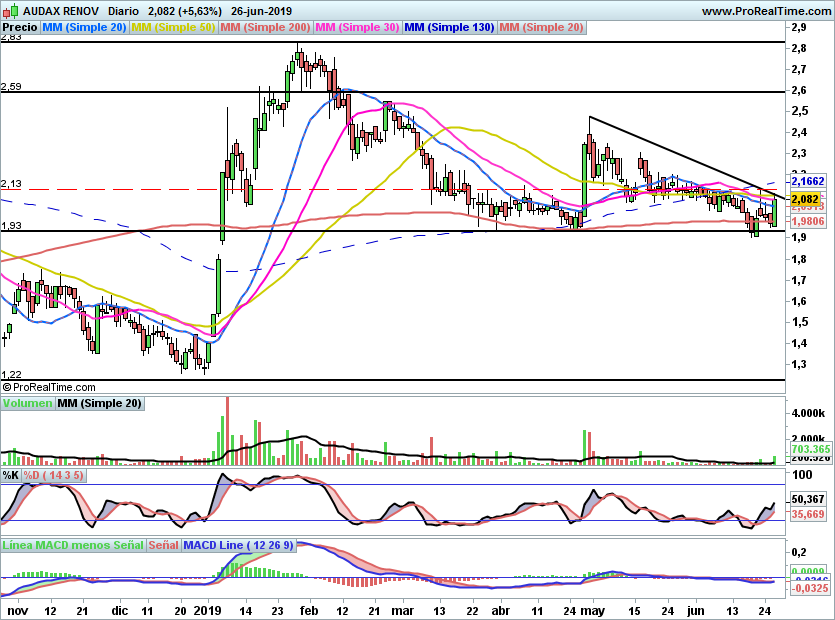Click the mar month on the time axis
The width and height of the screenshot is (835, 620).
pos(403,610)
